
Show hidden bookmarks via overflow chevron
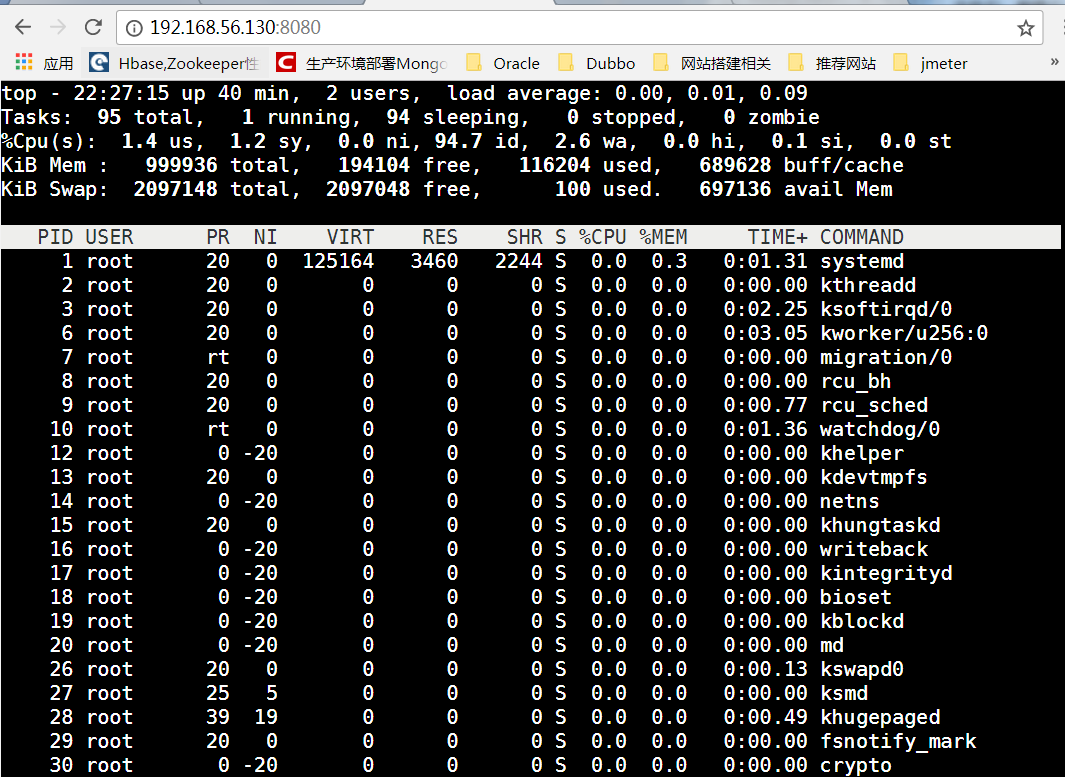(x=1054, y=62)
